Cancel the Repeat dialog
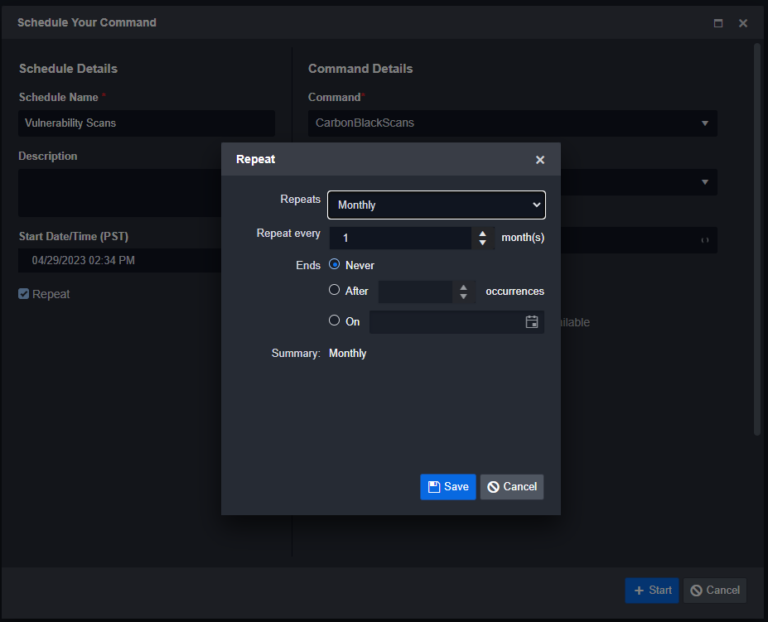The image size is (768, 622). coord(512,487)
